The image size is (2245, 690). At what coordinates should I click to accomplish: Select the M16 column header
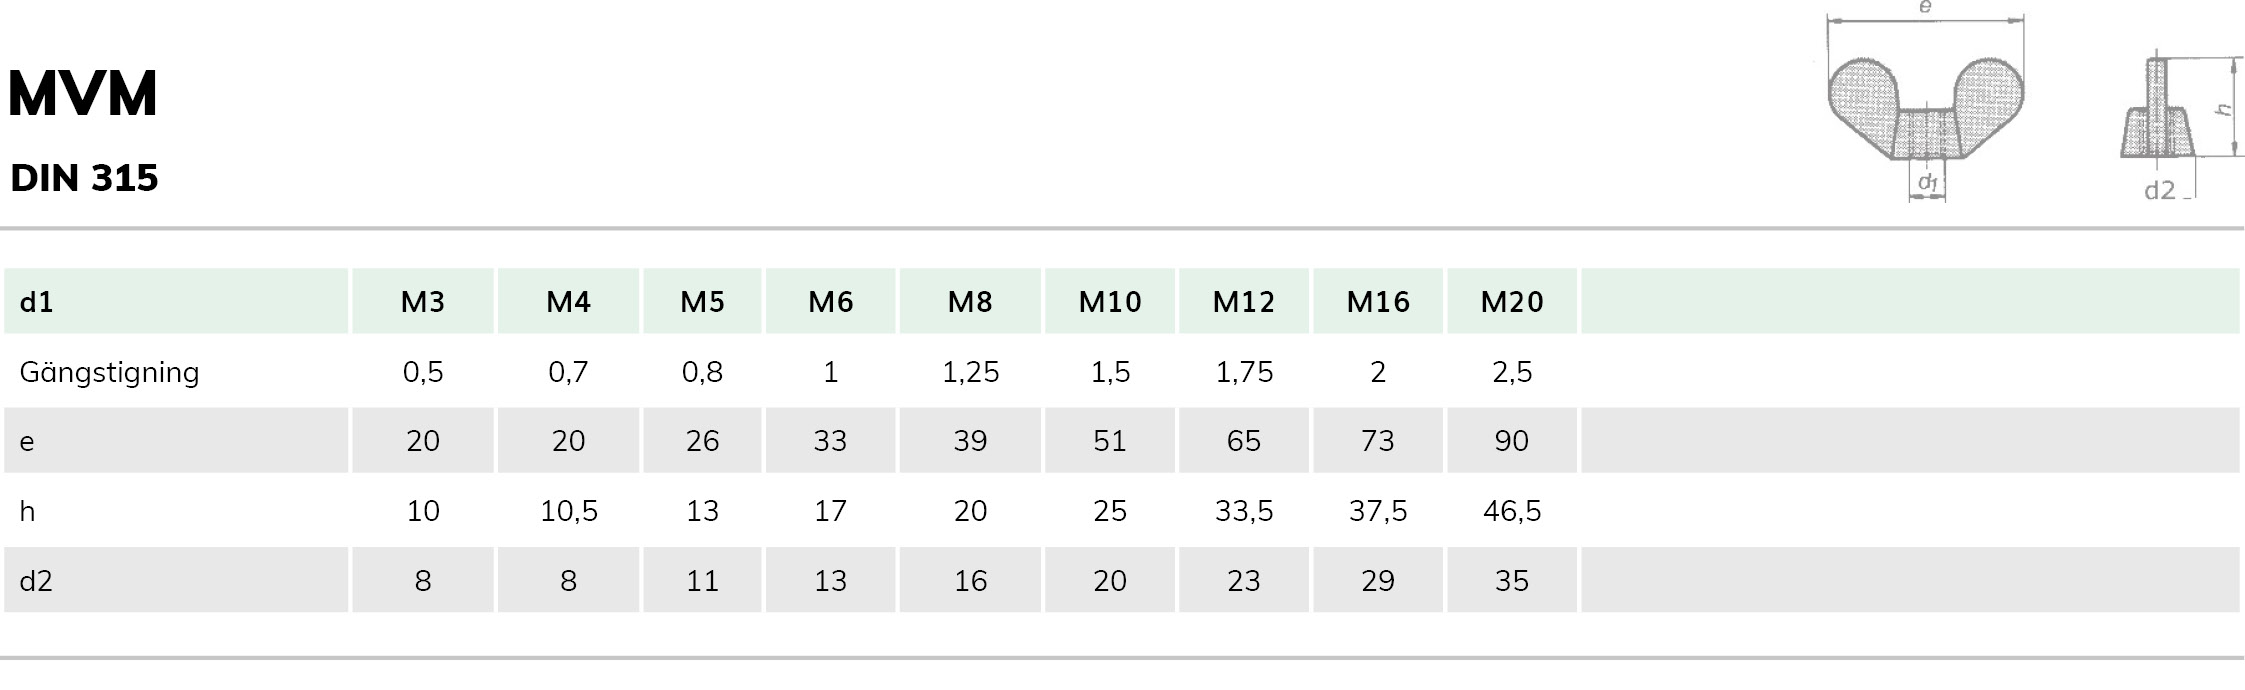click(1378, 301)
